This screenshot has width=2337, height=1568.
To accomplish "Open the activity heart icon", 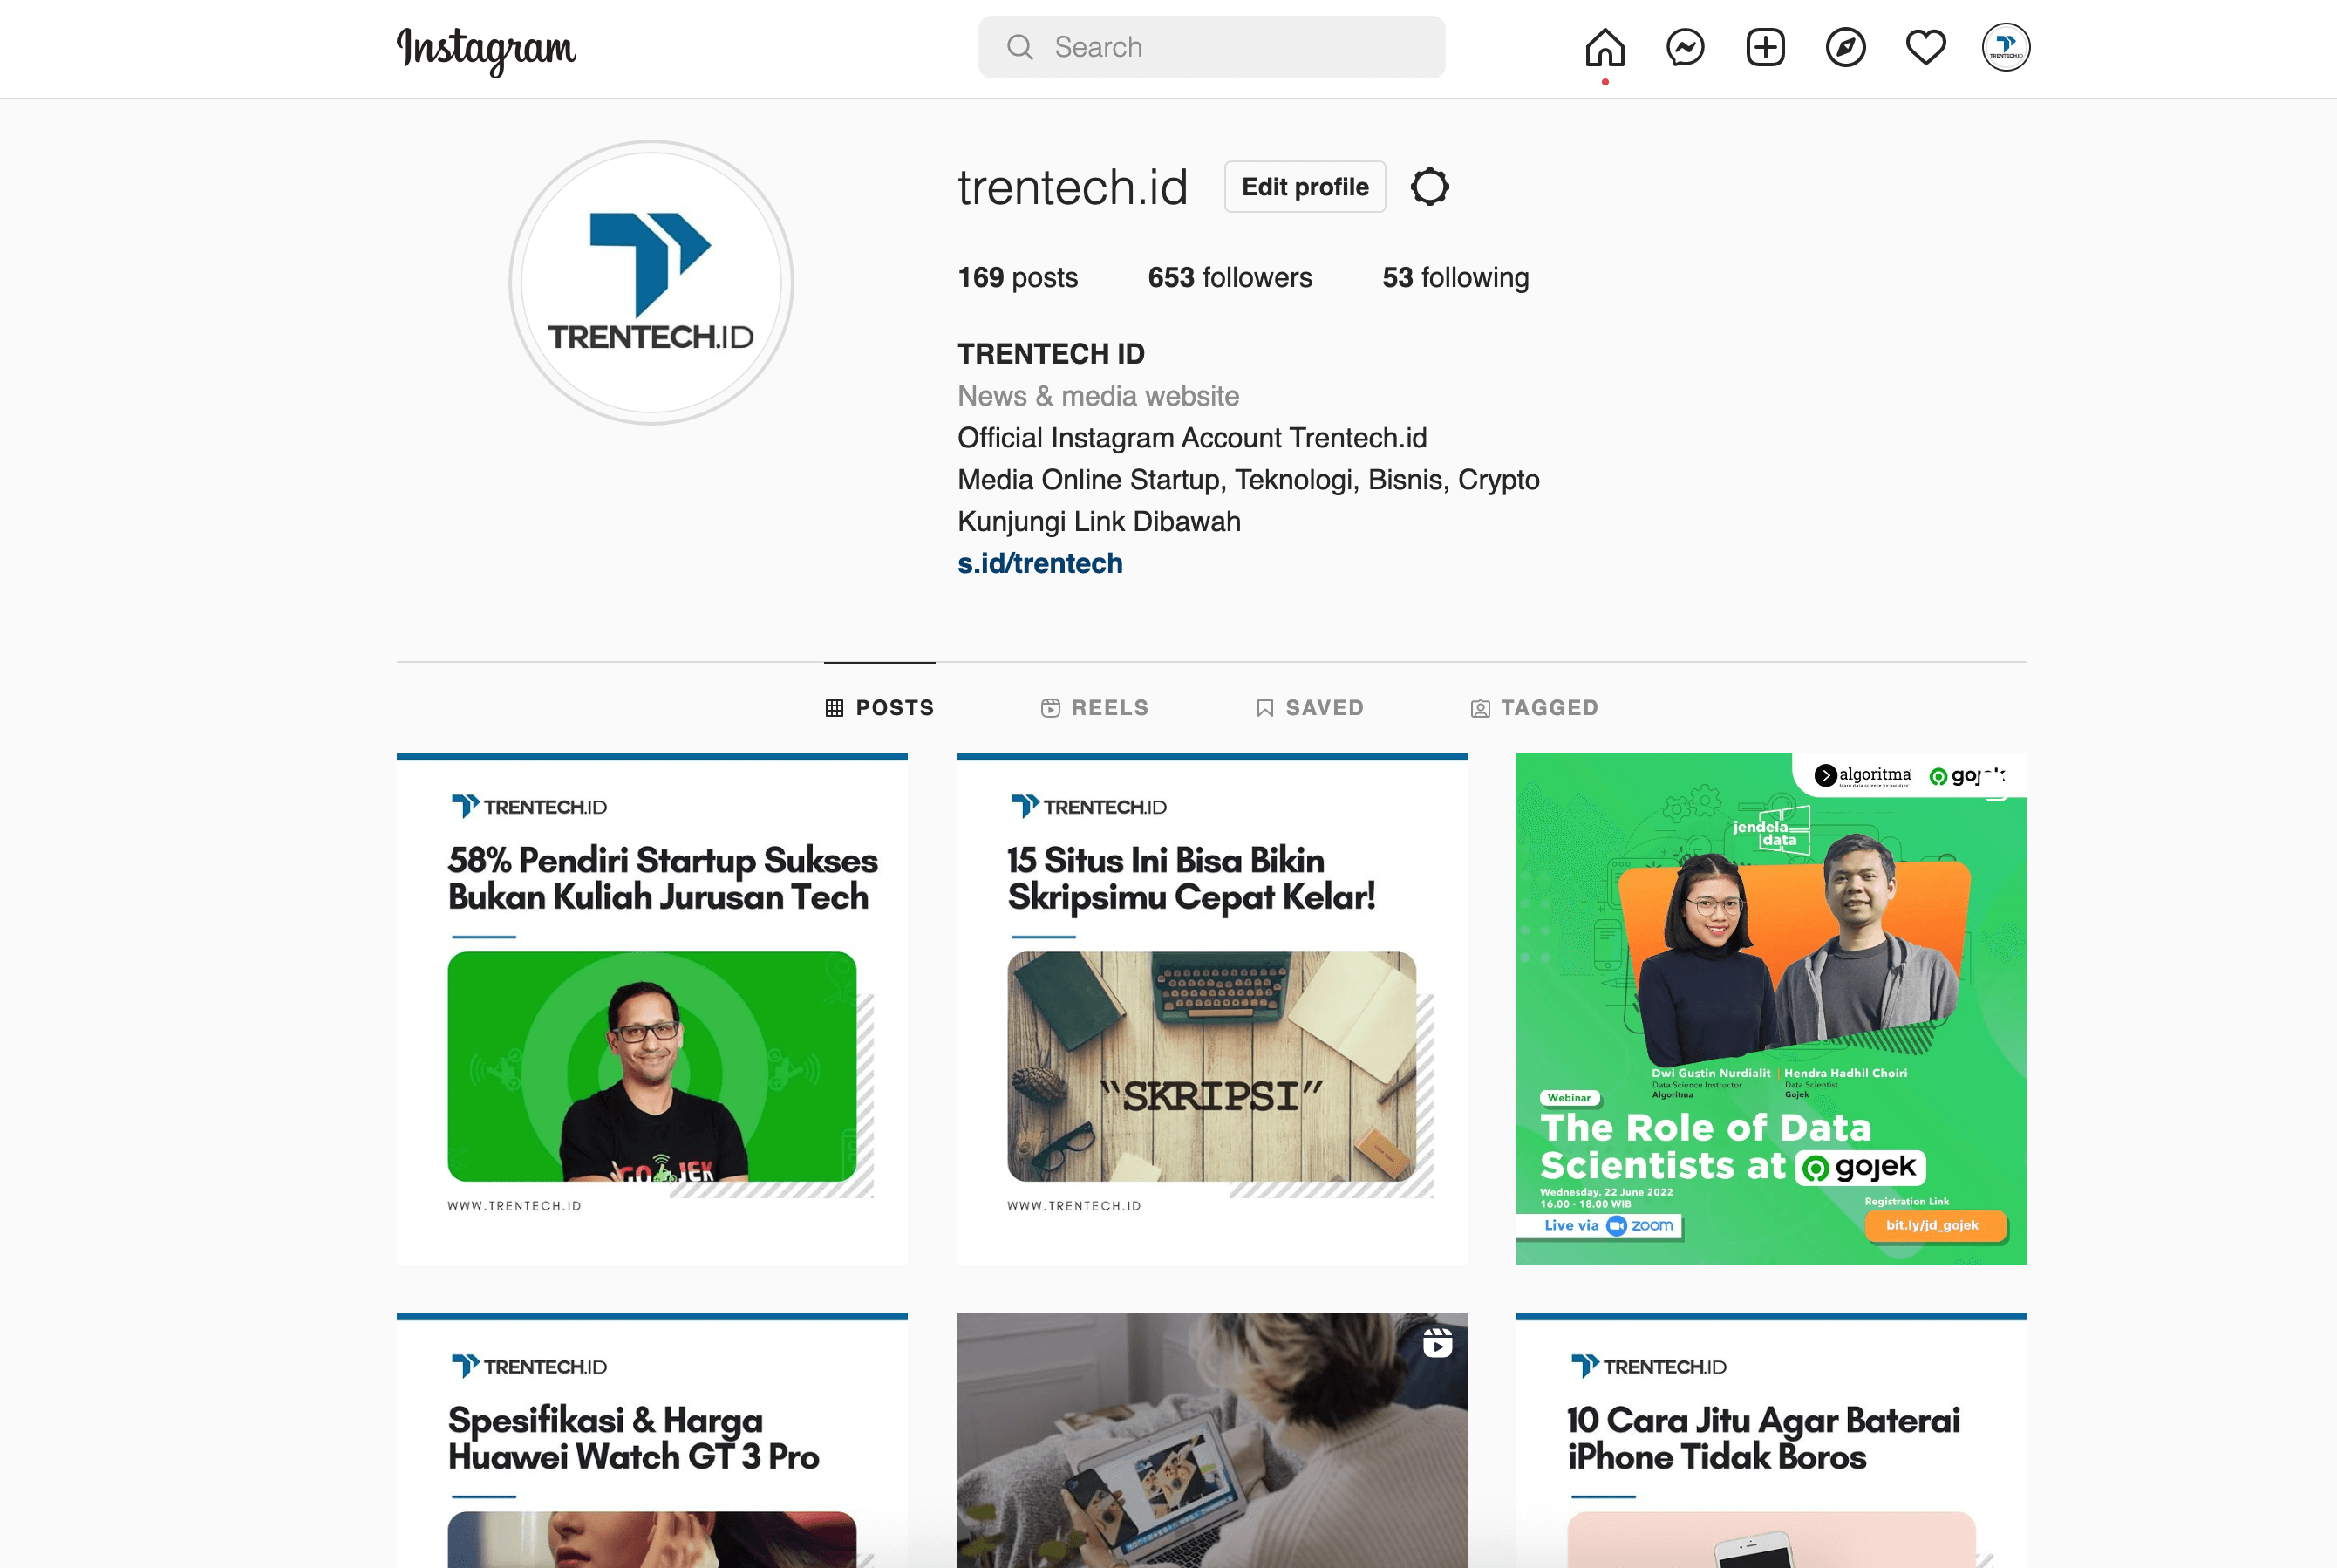I will [x=1925, y=47].
